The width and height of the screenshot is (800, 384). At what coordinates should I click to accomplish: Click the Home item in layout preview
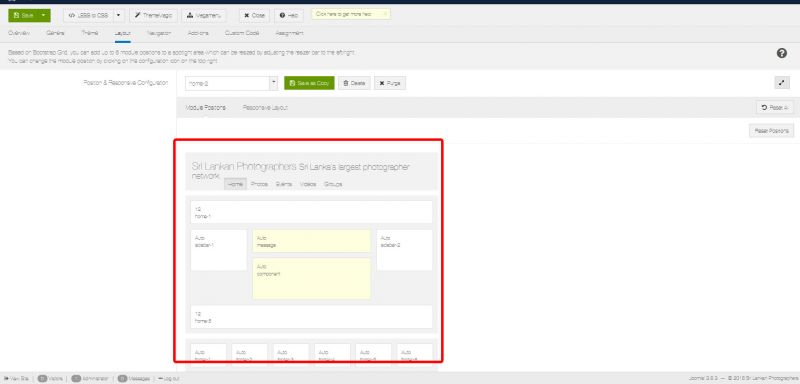coord(235,184)
